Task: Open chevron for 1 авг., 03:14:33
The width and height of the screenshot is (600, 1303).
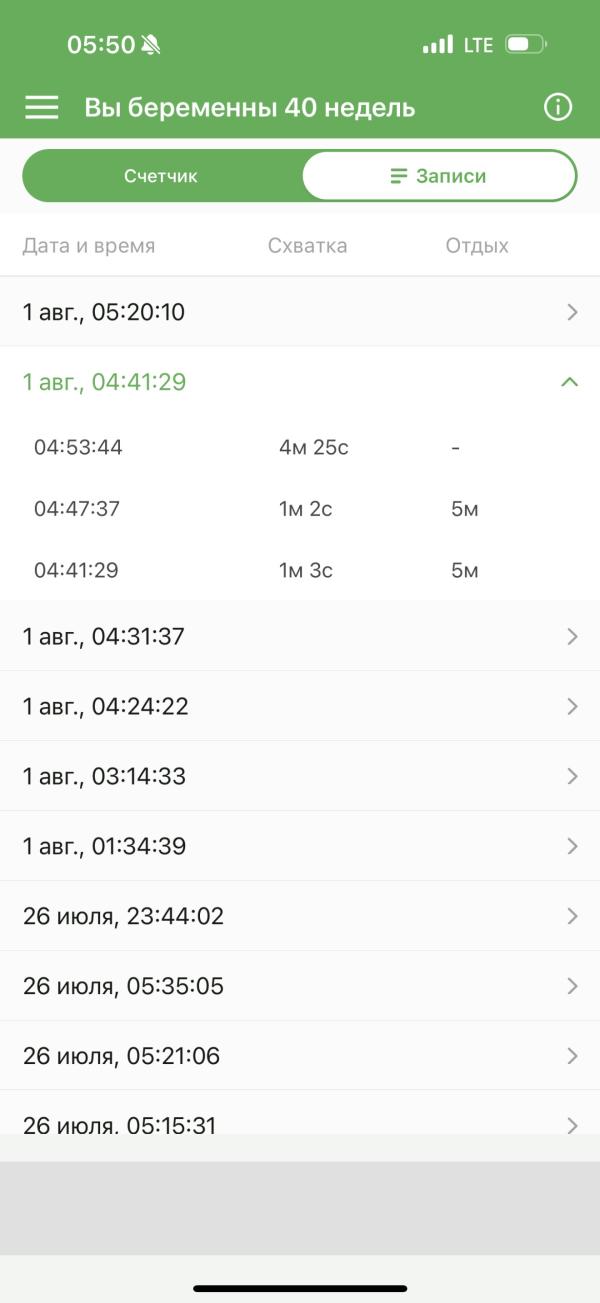Action: click(x=572, y=776)
